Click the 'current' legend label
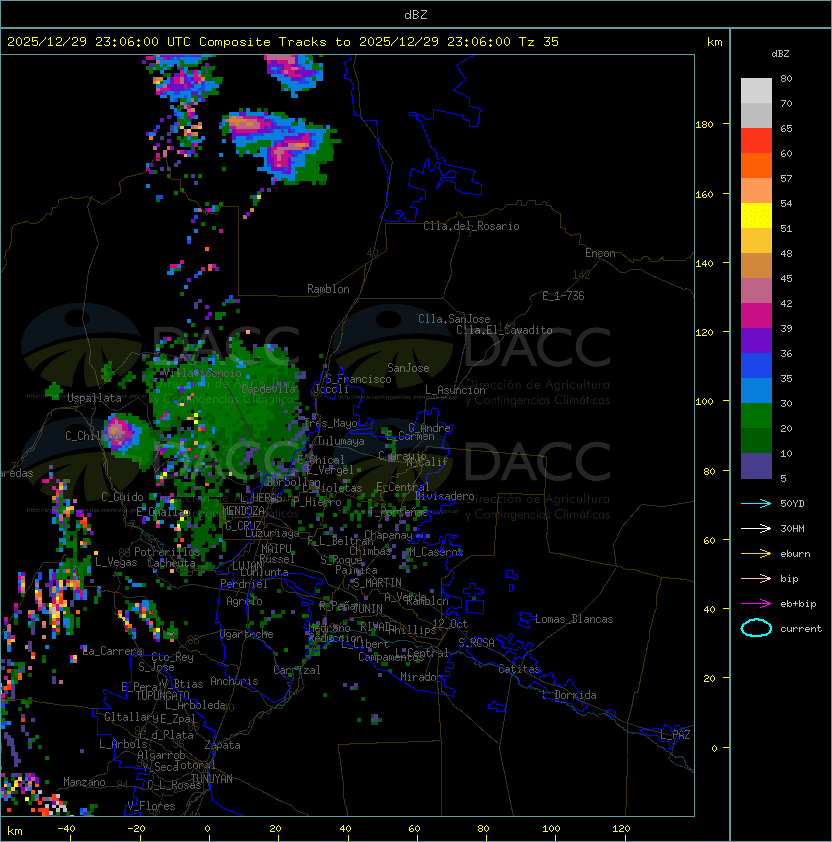The image size is (832, 842). pyautogui.click(x=801, y=629)
